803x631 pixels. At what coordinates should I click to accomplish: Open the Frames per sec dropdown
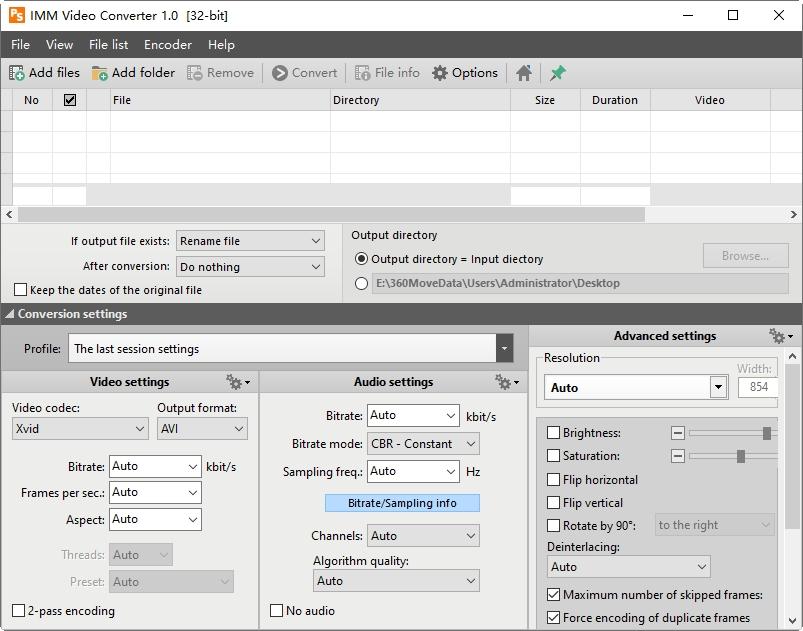click(x=155, y=493)
